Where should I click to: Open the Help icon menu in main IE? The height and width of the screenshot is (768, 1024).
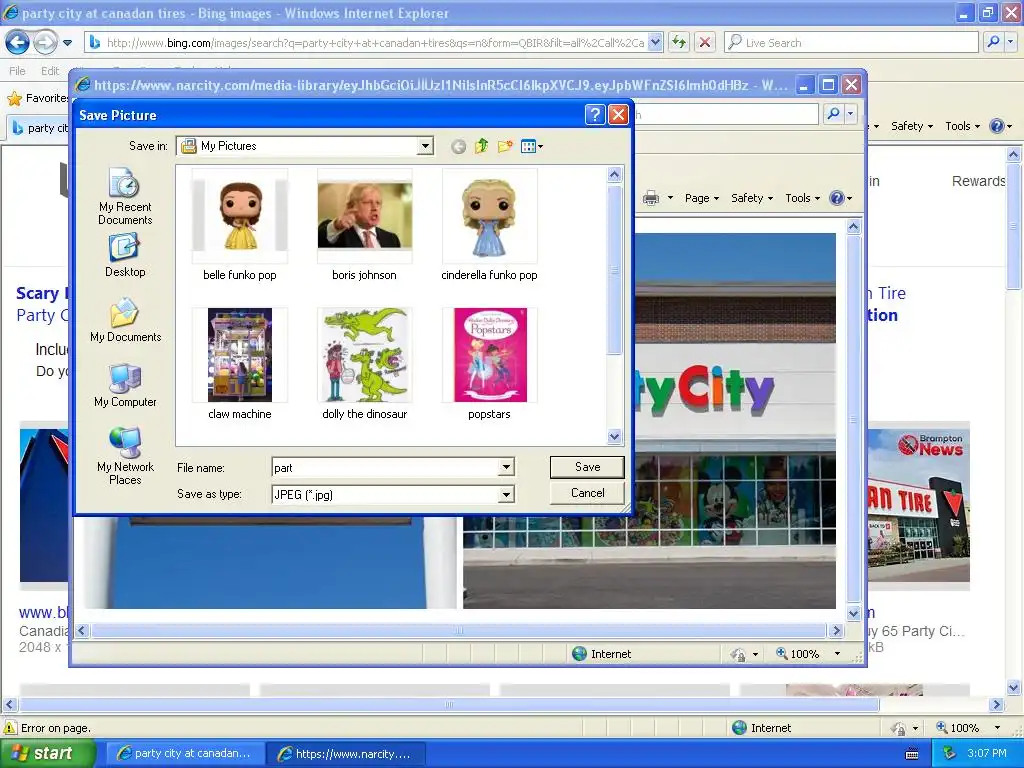[x=1000, y=126]
